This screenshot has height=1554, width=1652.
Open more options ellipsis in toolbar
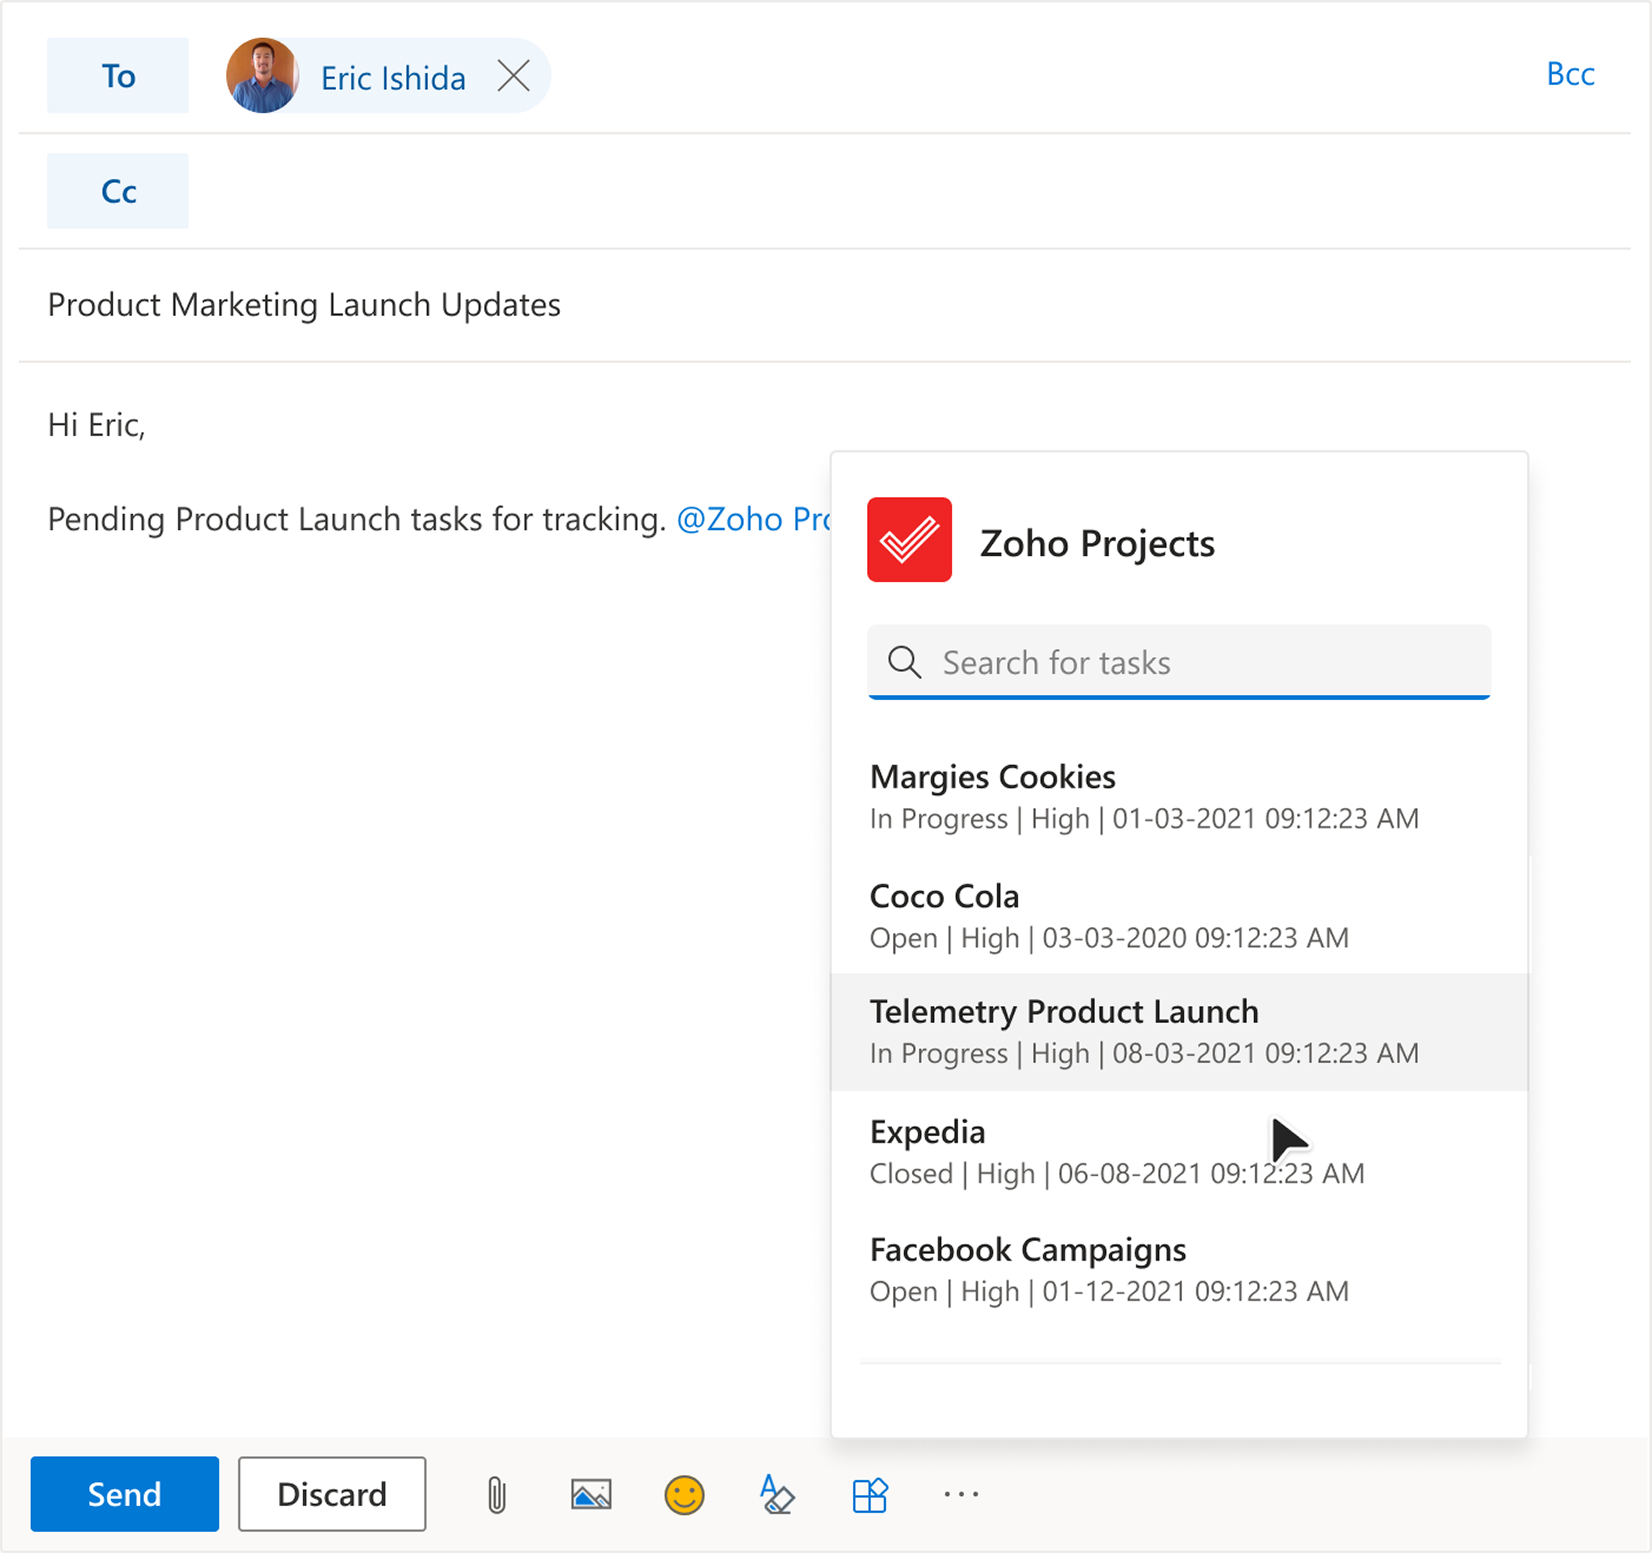coord(961,1495)
